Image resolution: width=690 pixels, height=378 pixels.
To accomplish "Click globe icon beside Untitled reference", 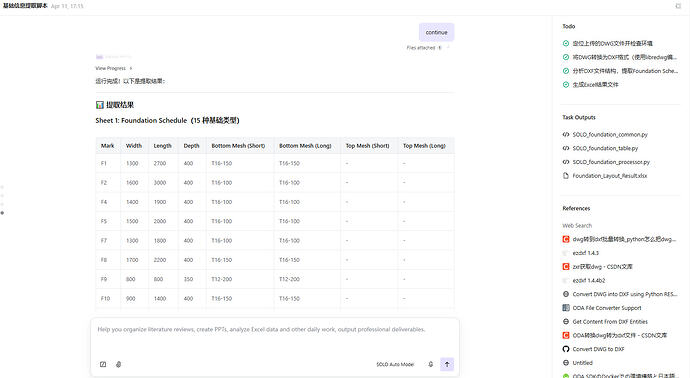I will click(x=566, y=363).
